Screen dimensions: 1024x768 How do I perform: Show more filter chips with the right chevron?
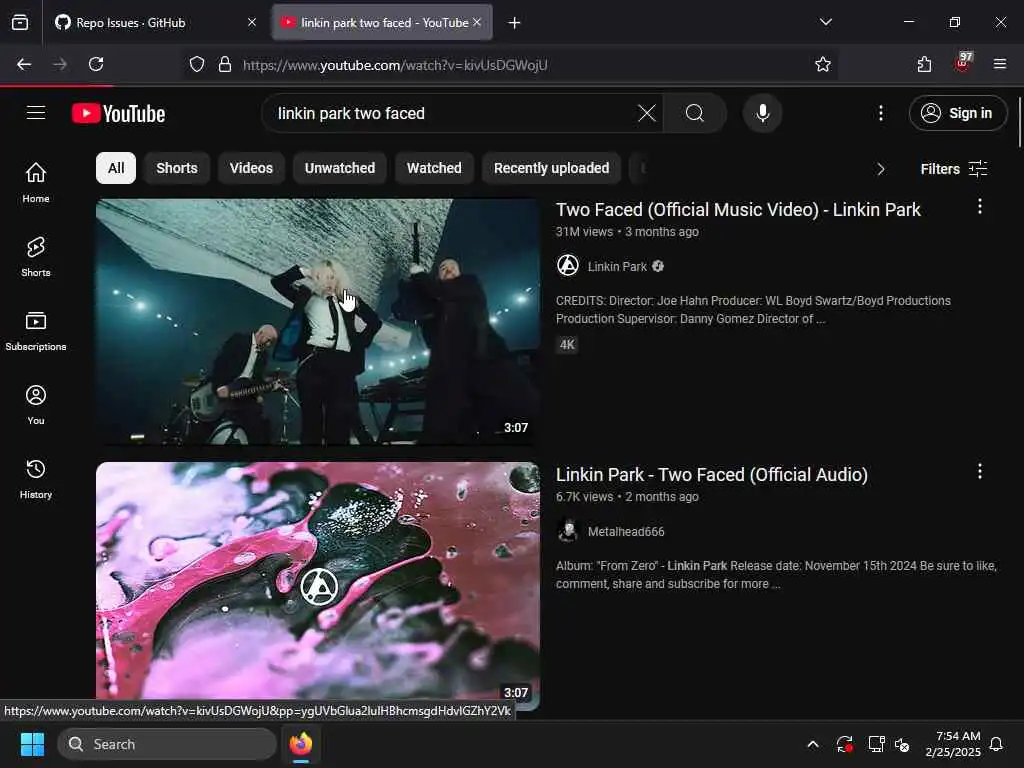coord(880,169)
